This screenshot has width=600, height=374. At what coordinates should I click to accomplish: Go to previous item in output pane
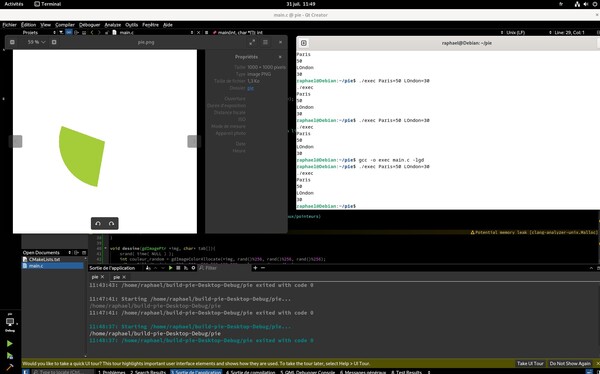(156, 268)
